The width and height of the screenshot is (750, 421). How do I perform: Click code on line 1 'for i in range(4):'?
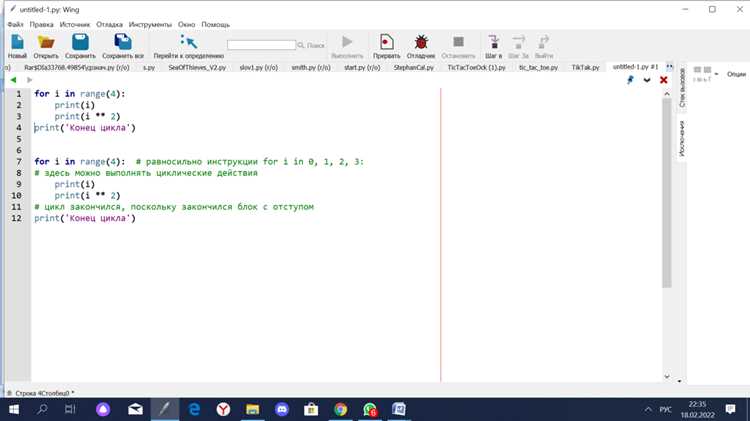pyautogui.click(x=79, y=94)
